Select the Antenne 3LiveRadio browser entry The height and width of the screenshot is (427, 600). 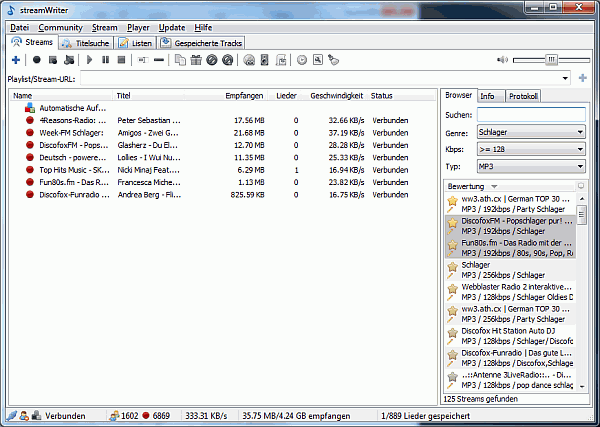[510, 380]
